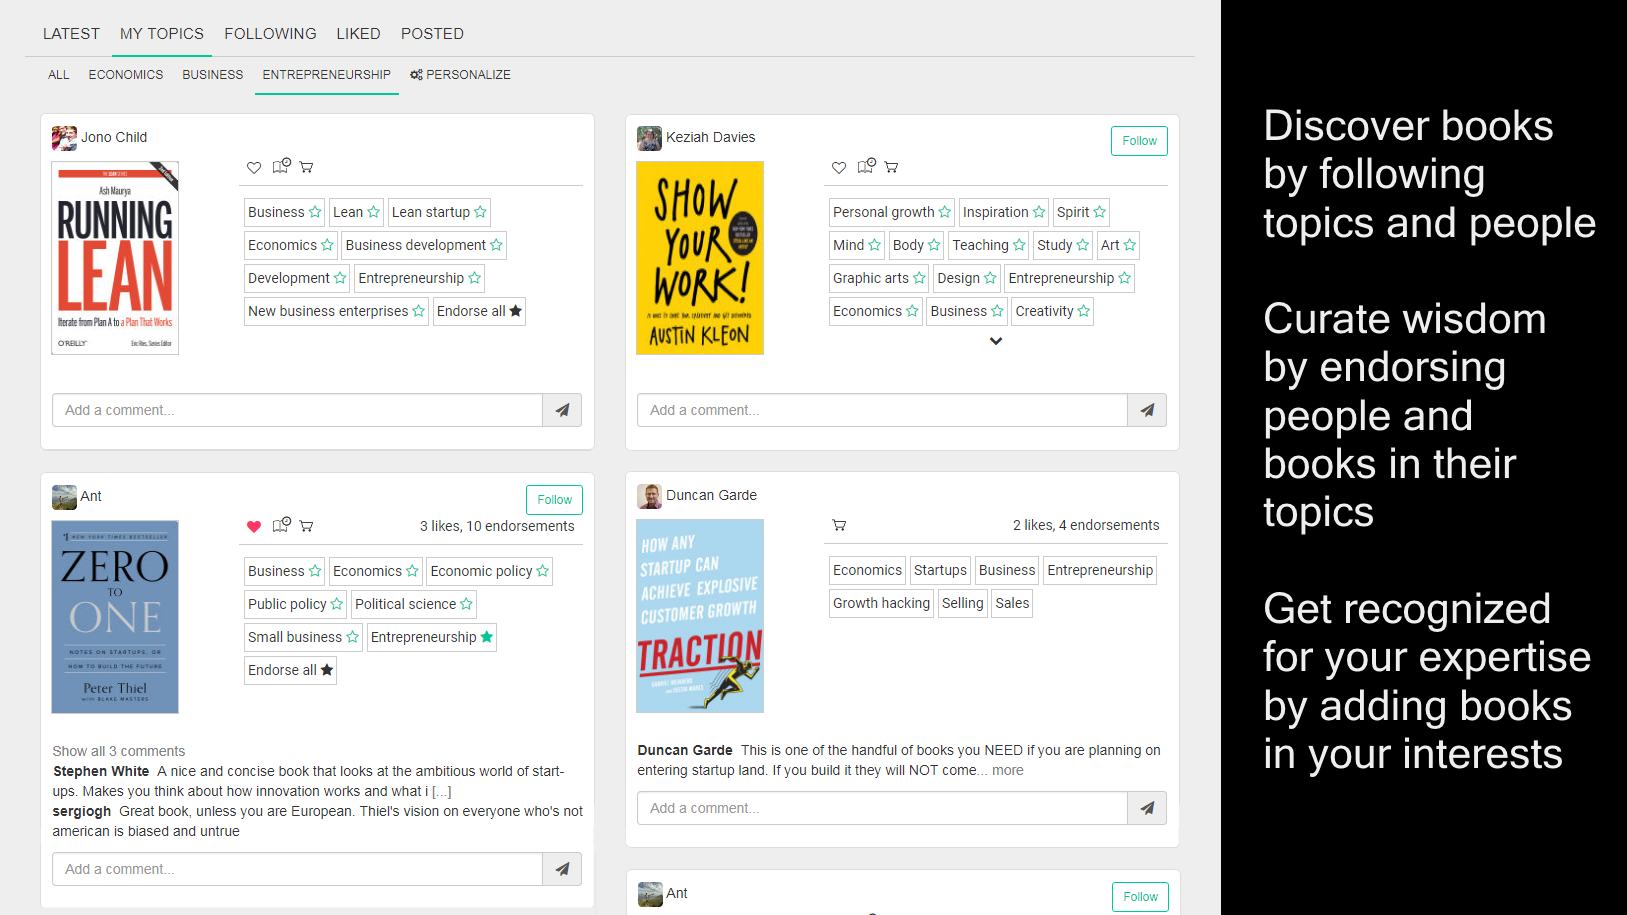This screenshot has height=915, width=1627.
Task: Open Show Your Work book cover
Action: coord(700,258)
